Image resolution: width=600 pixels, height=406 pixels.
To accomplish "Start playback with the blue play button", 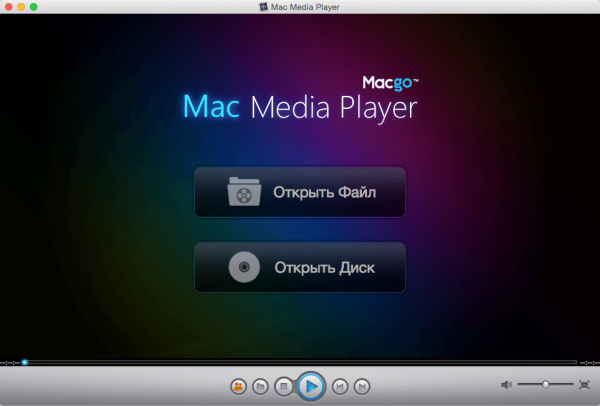I will 311,387.
